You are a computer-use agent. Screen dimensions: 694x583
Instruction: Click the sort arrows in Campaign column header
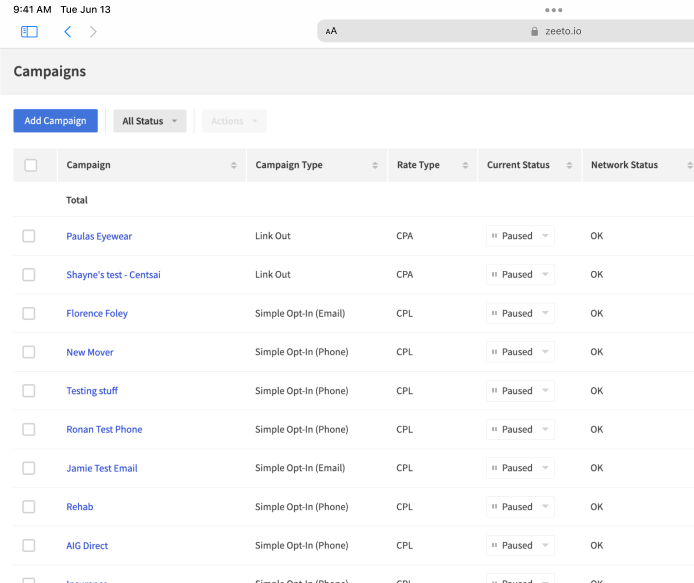pyautogui.click(x=234, y=166)
